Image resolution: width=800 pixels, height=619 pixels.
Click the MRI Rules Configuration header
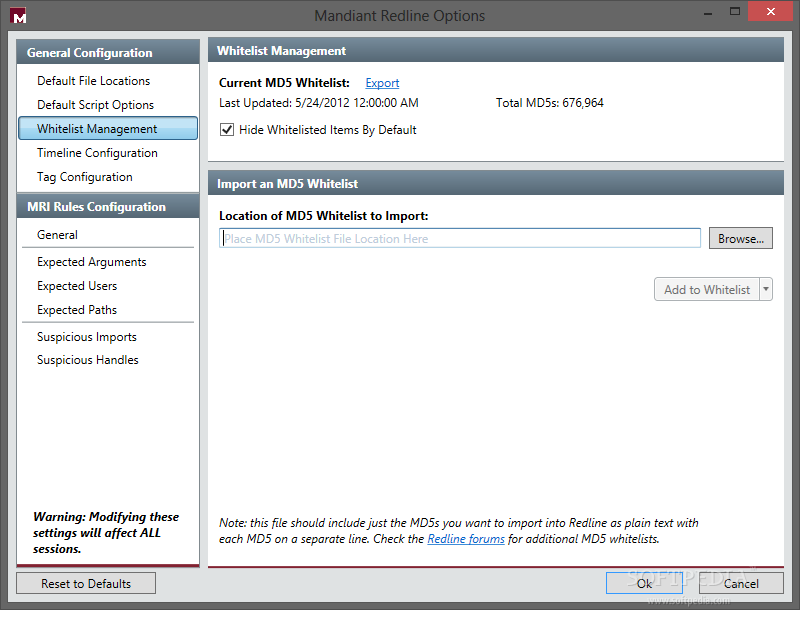click(108, 206)
